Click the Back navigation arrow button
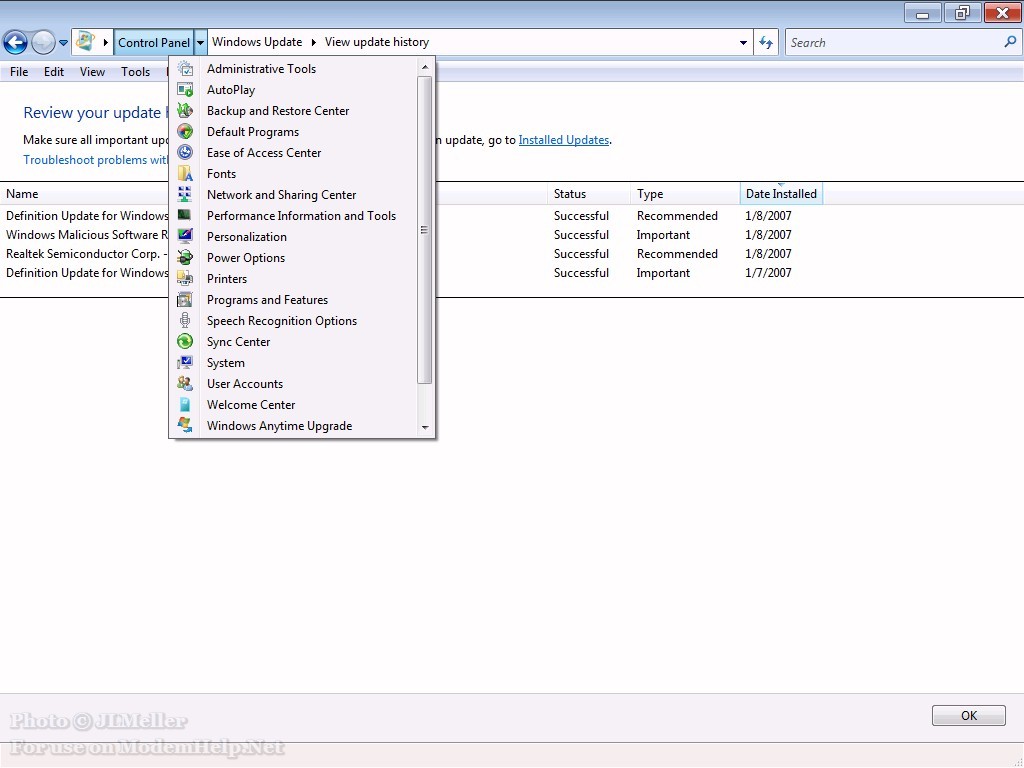Screen dimensions: 1024x768 pyautogui.click(x=15, y=42)
